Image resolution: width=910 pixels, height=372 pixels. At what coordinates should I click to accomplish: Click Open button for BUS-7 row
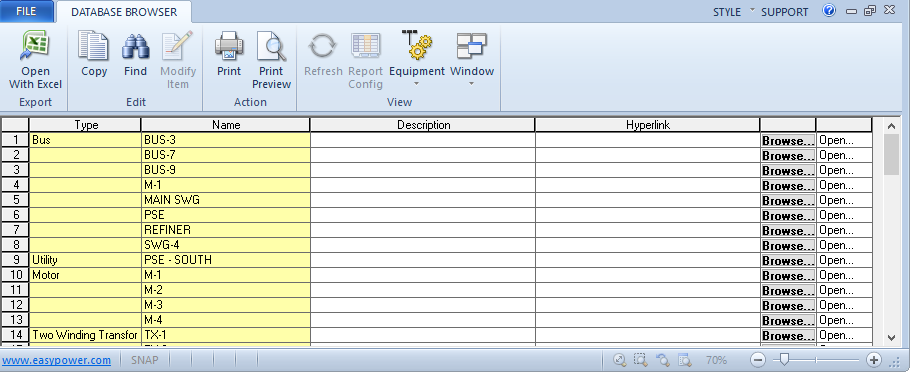coord(844,155)
